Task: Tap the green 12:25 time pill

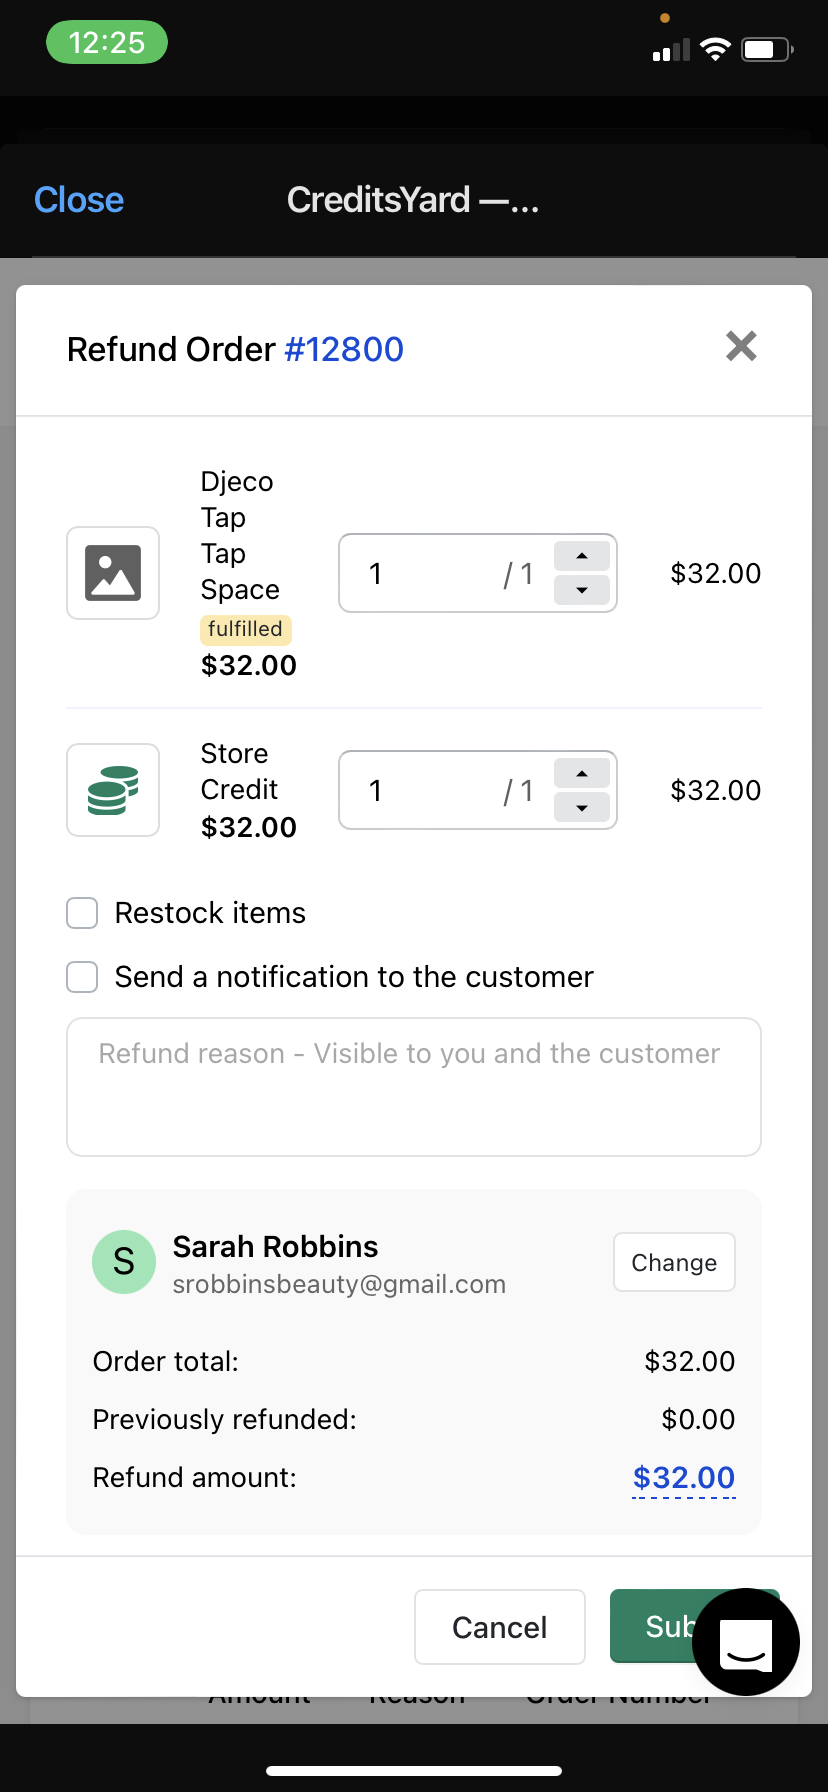Action: click(107, 43)
